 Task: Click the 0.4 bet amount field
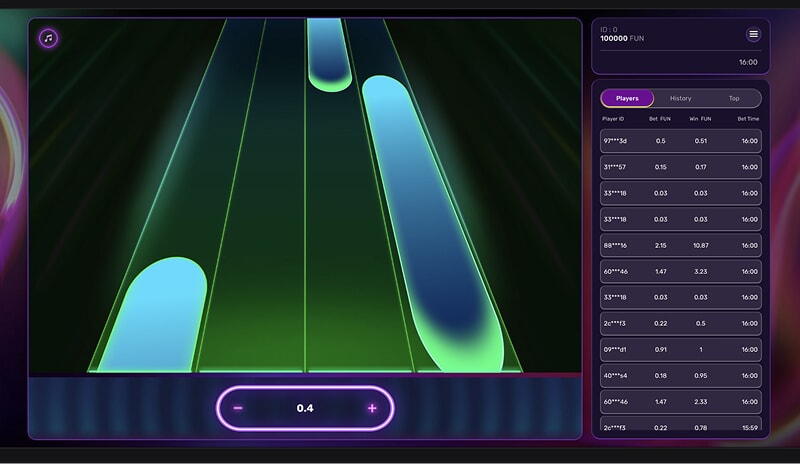tap(305, 408)
